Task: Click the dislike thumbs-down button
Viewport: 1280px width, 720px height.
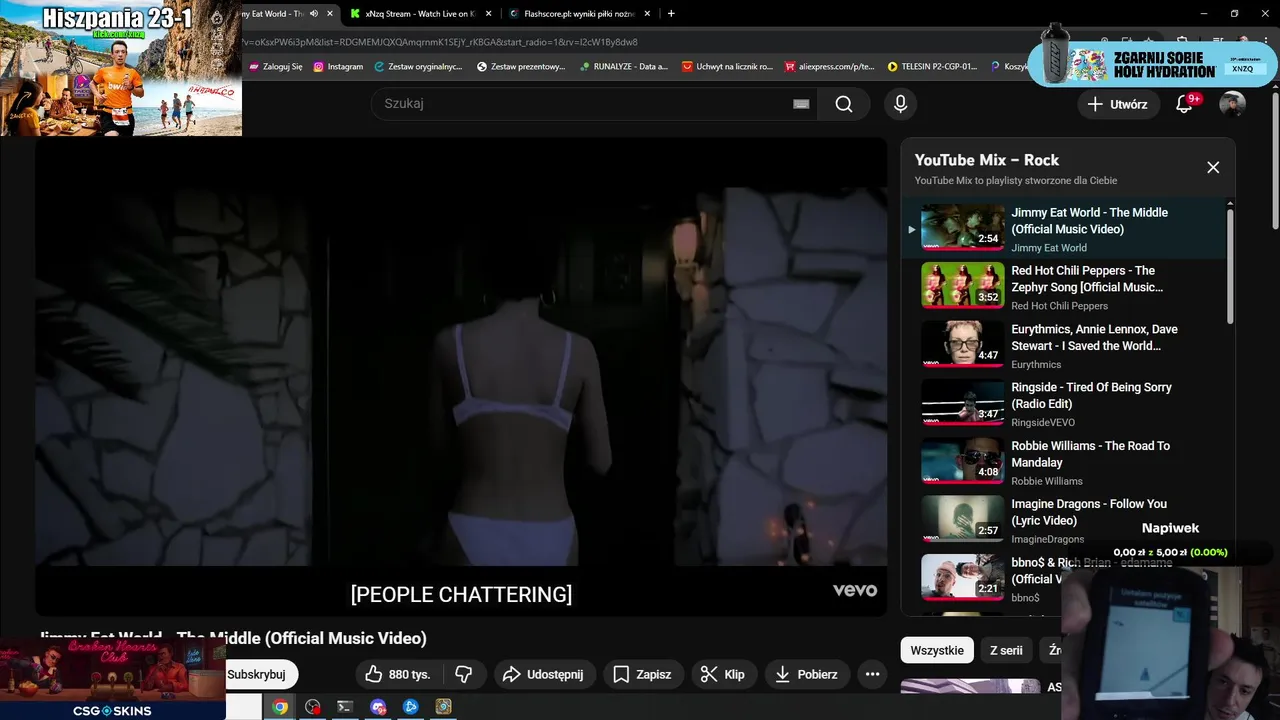Action: pos(464,674)
